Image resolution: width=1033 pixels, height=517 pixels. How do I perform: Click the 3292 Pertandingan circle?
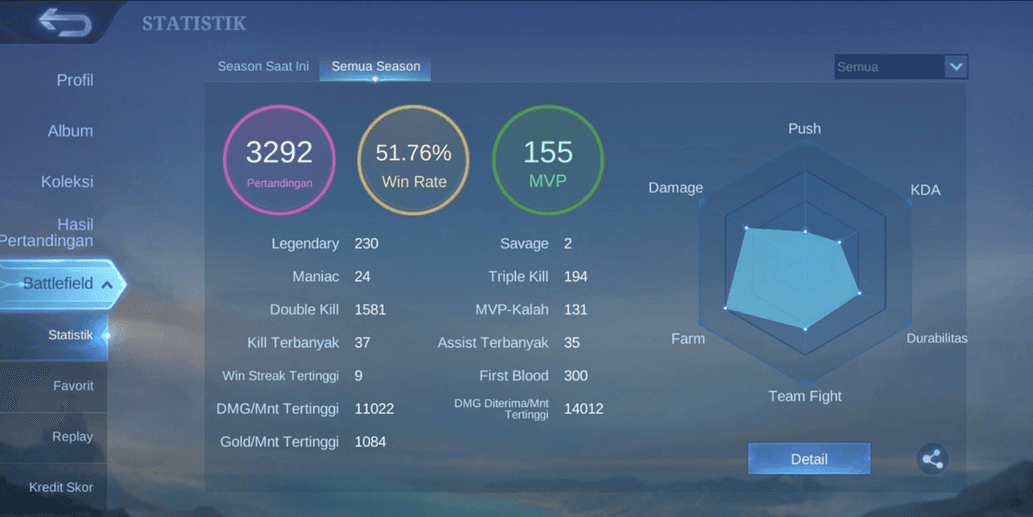(279, 160)
